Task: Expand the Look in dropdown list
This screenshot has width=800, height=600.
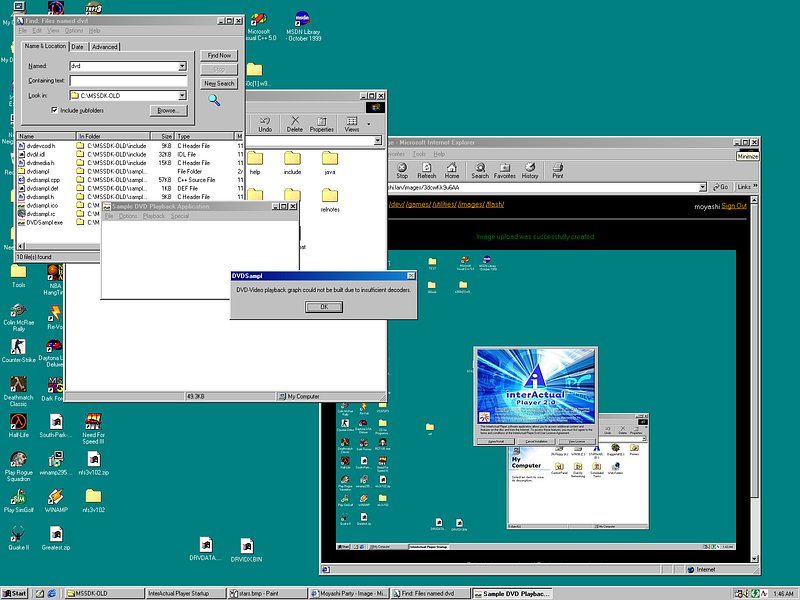Action: coord(182,95)
